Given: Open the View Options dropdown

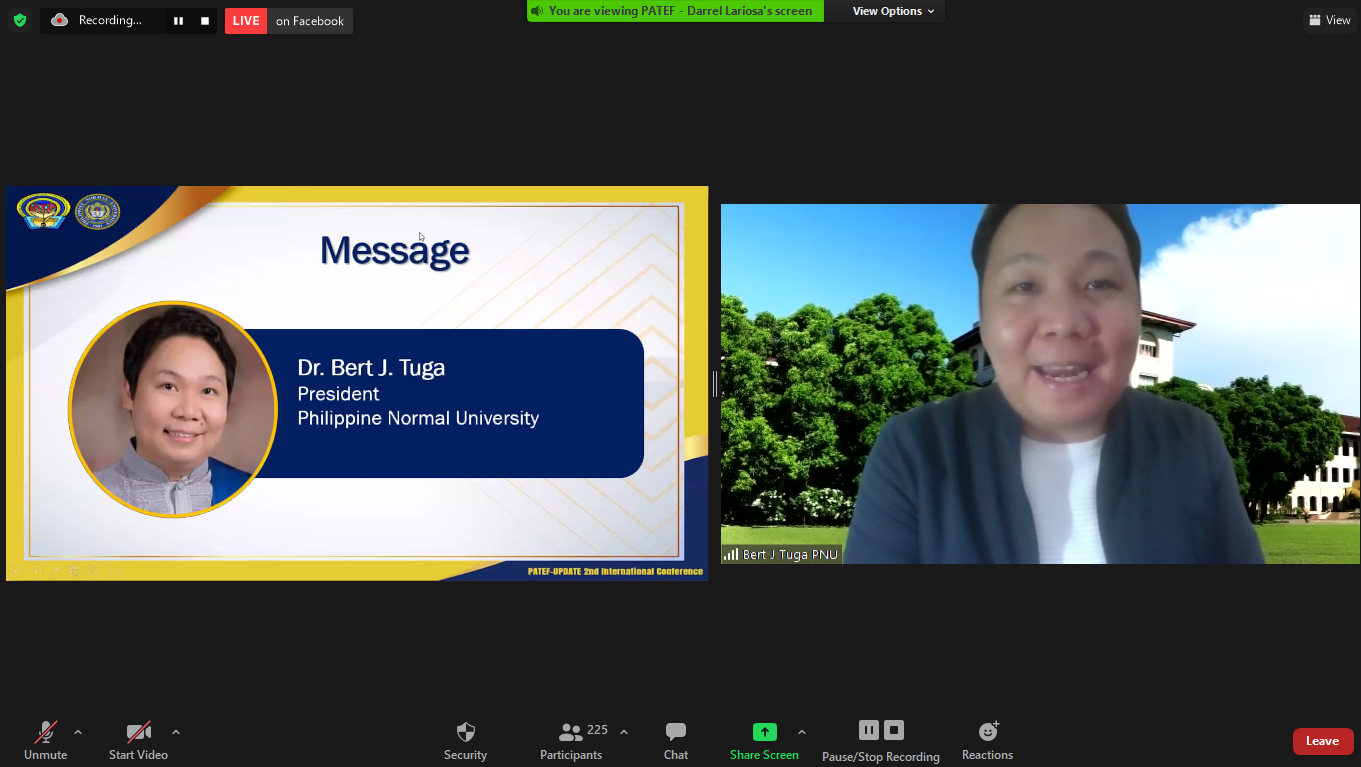Looking at the screenshot, I should pyautogui.click(x=893, y=11).
